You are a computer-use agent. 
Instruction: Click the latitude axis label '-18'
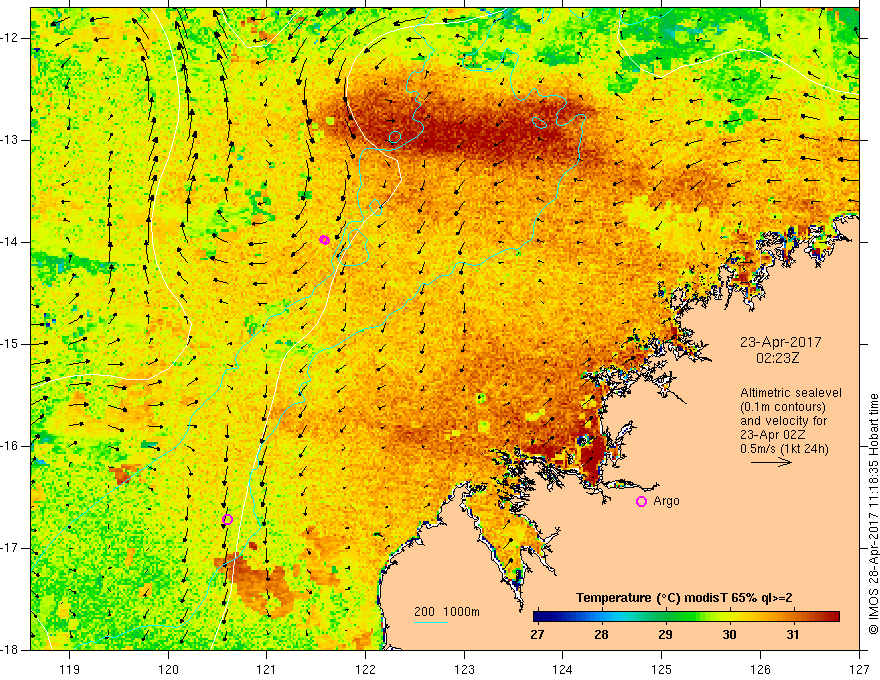[11, 650]
